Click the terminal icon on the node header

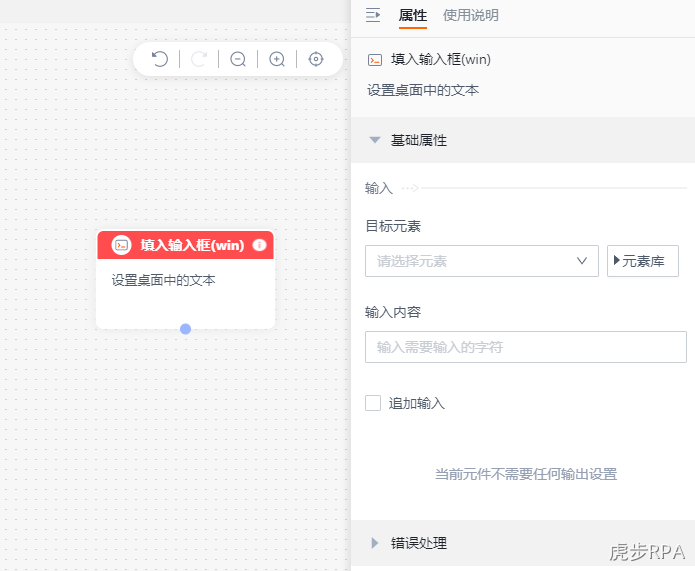tap(121, 245)
